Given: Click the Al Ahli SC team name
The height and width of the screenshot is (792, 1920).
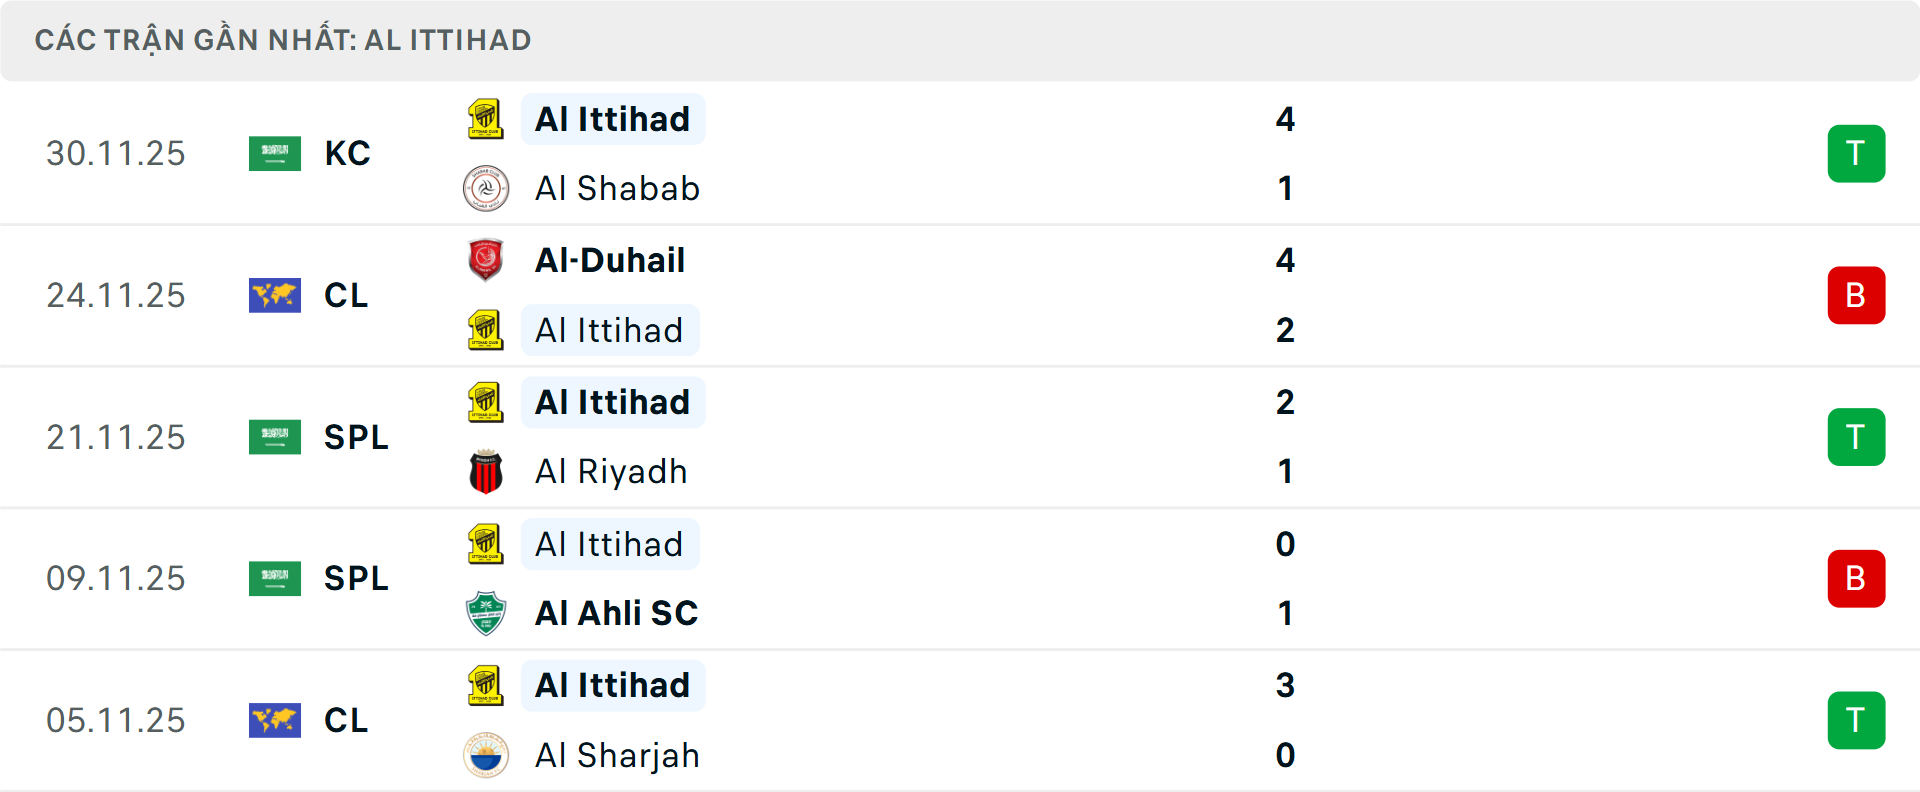Looking at the screenshot, I should 616,613.
